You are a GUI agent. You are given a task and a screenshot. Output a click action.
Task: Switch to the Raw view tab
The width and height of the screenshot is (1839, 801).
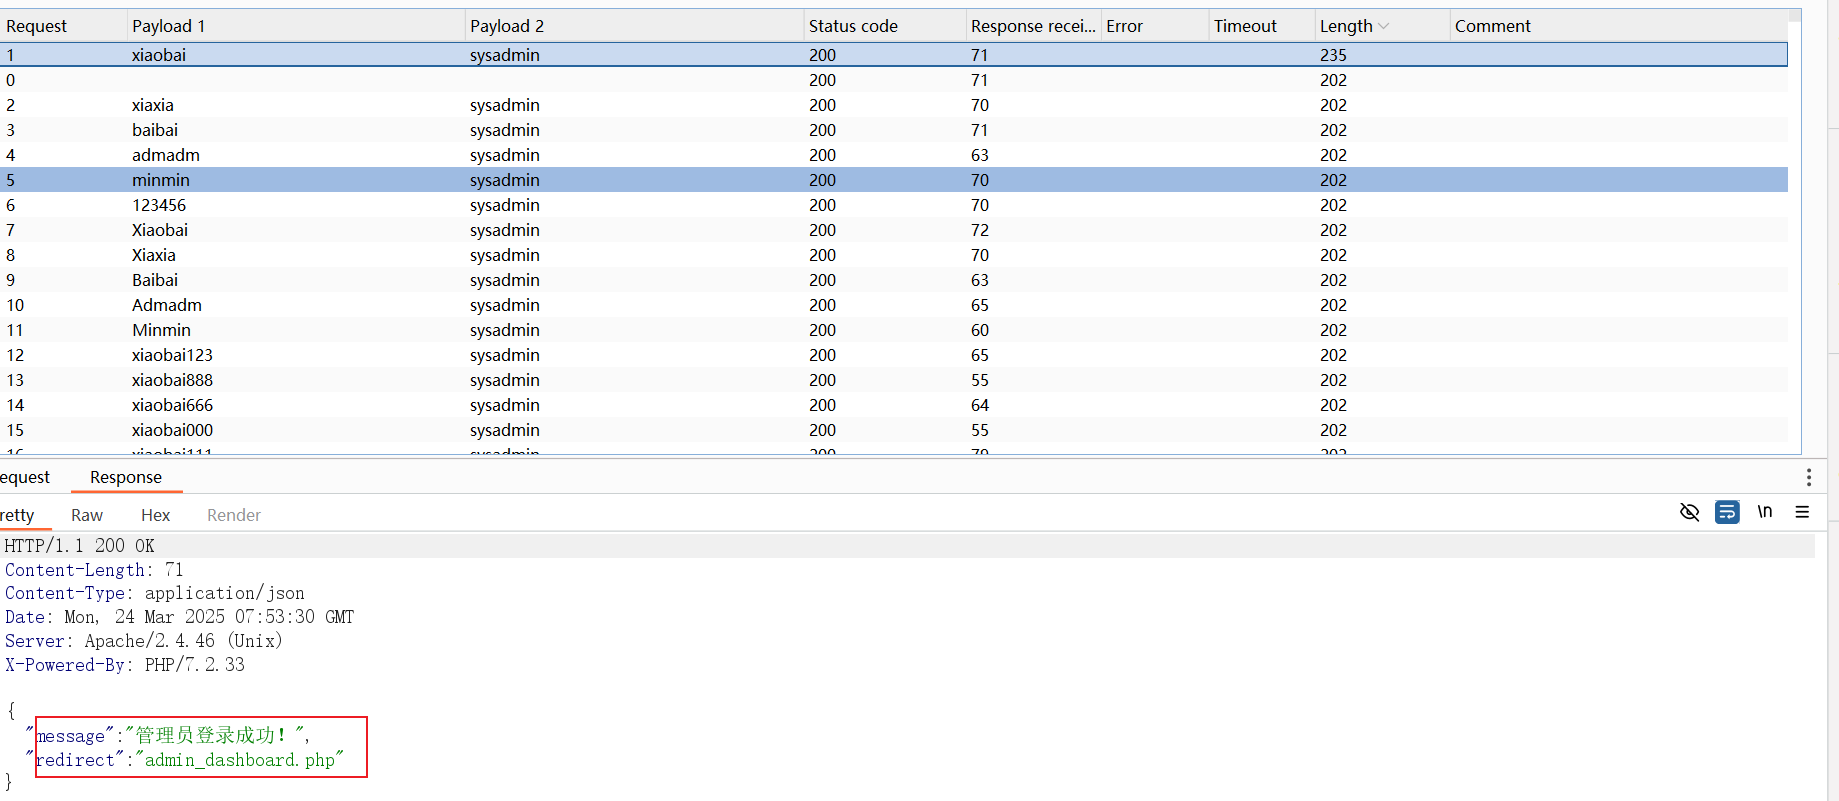point(87,515)
